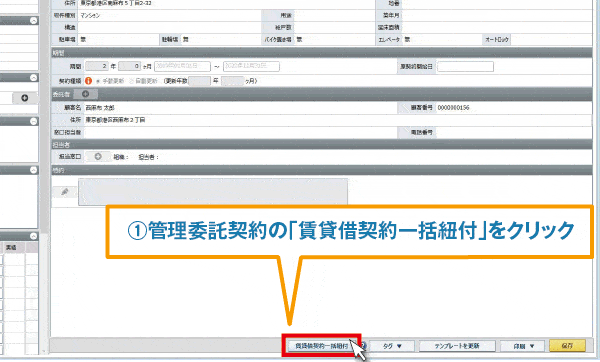Click the orange info icon beside 契約種類
Viewport: 600px width, 362px height.
click(x=88, y=81)
